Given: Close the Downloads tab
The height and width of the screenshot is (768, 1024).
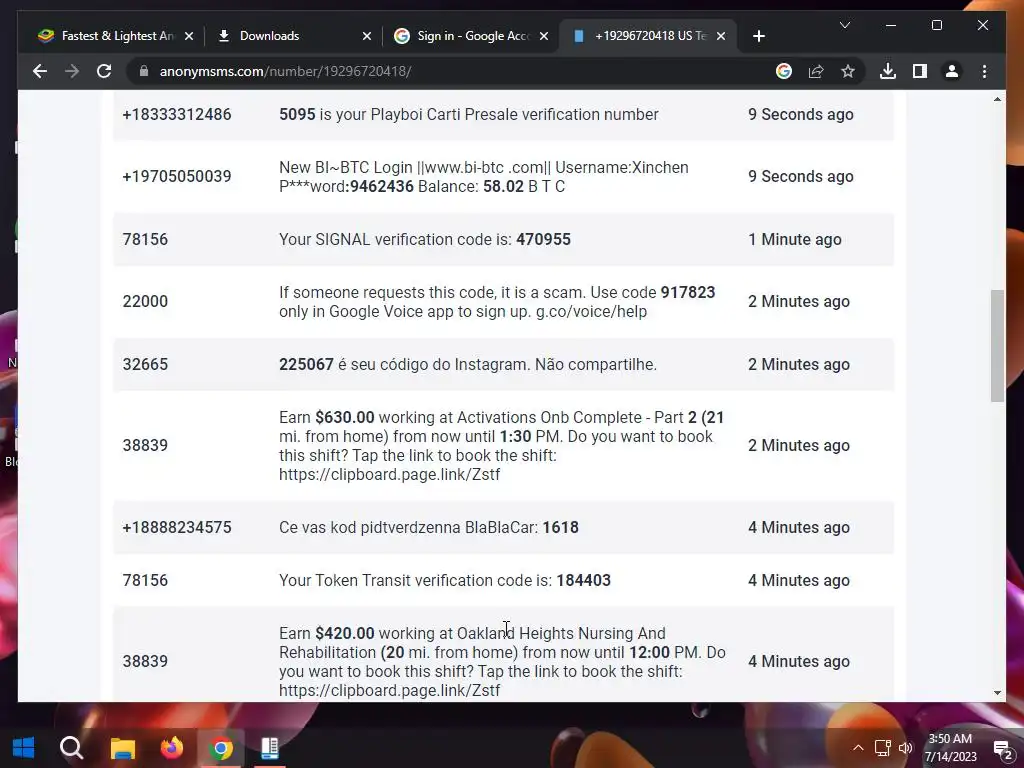Looking at the screenshot, I should coord(366,36).
